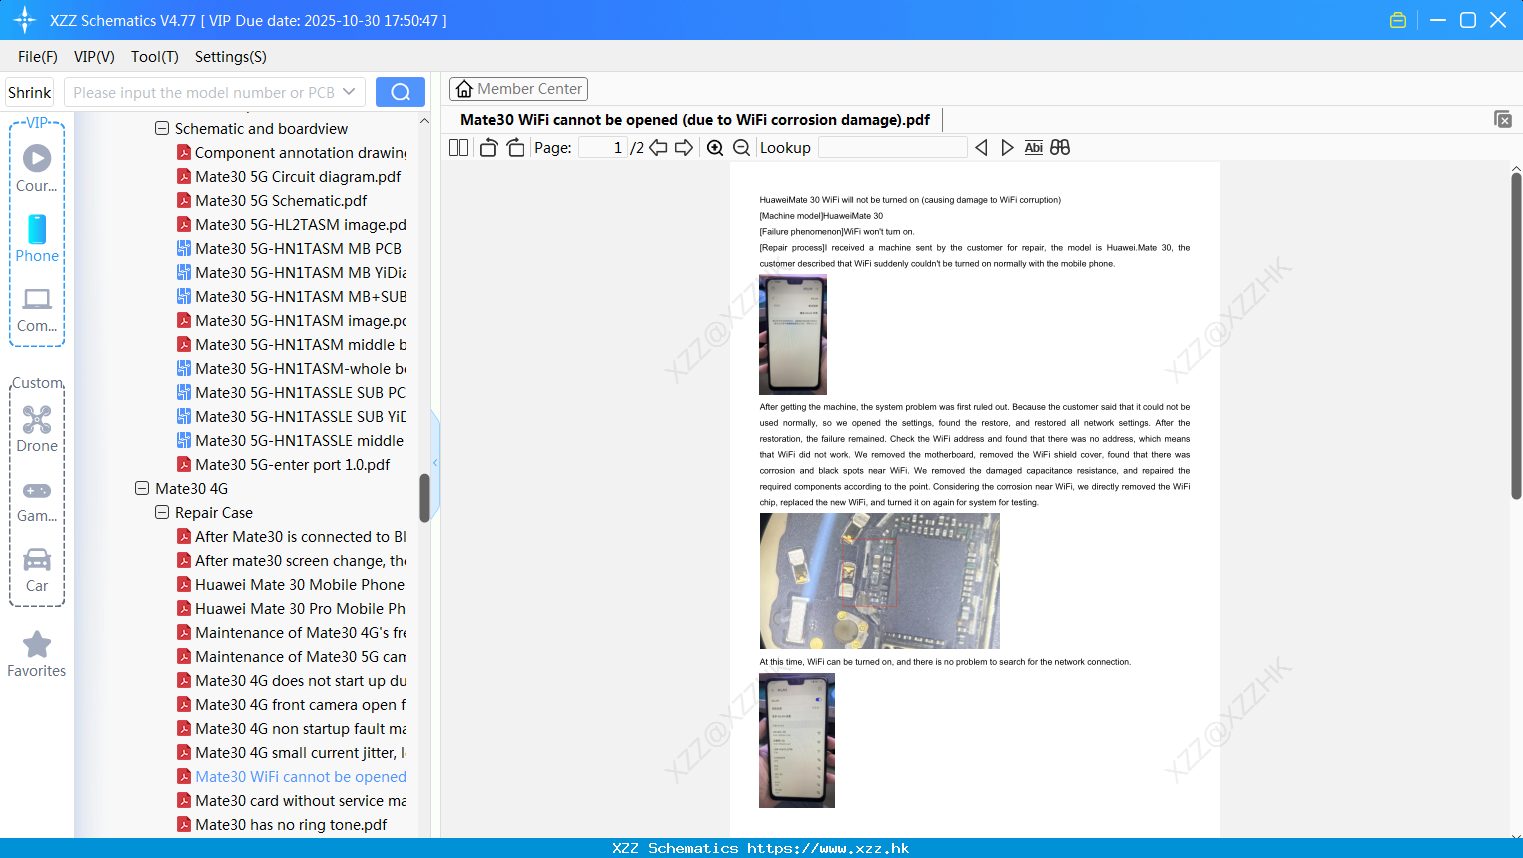Screen dimensions: 1523x858
Task: Open the Tool(T) menu
Action: pos(155,57)
